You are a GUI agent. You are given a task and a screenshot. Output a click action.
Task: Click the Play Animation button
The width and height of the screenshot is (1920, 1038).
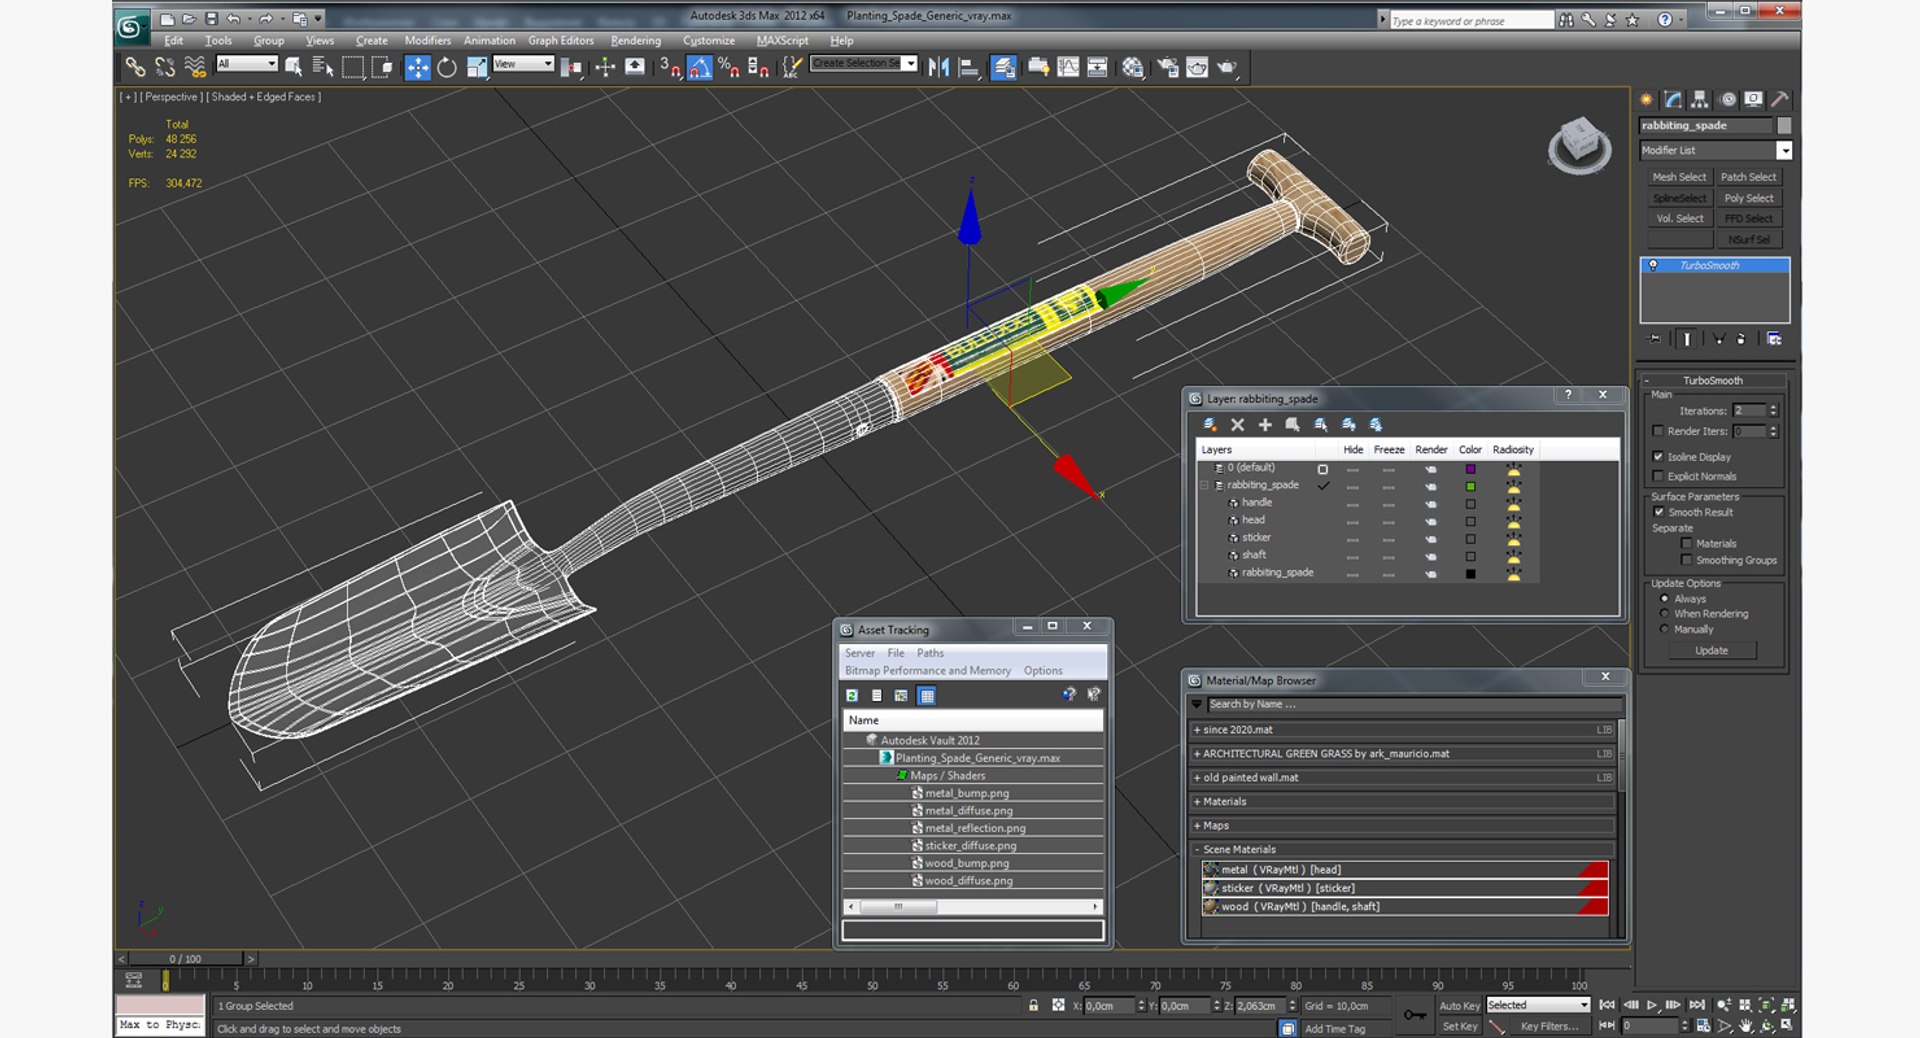1652,1005
